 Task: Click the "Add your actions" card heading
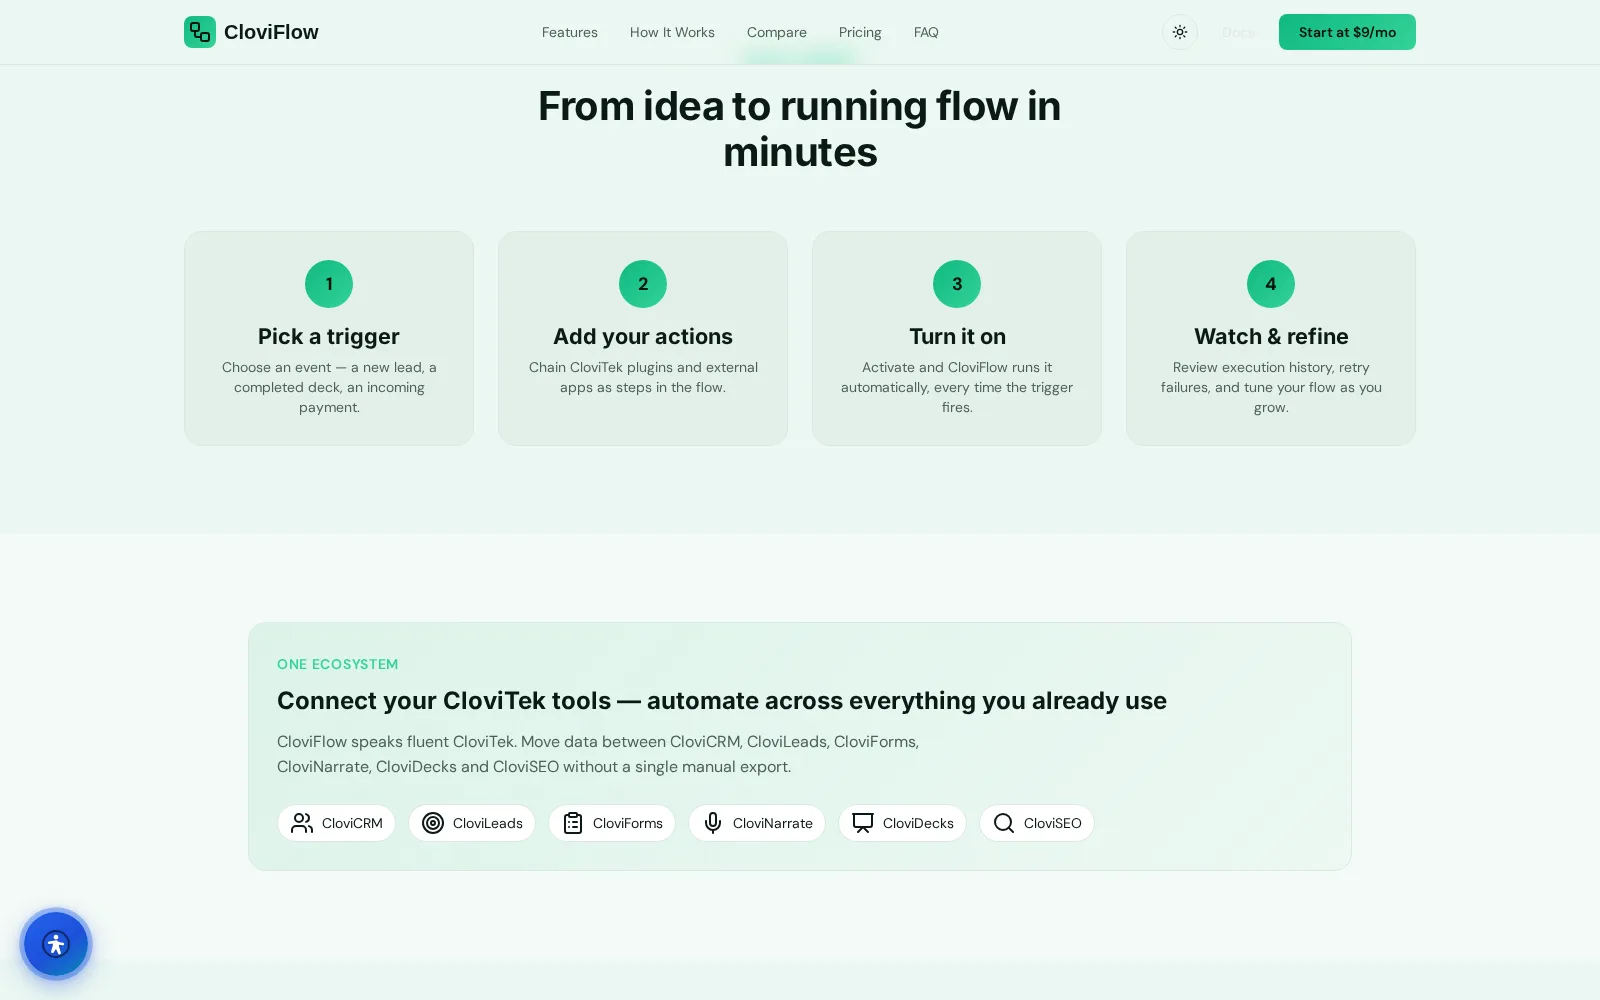pyautogui.click(x=643, y=336)
